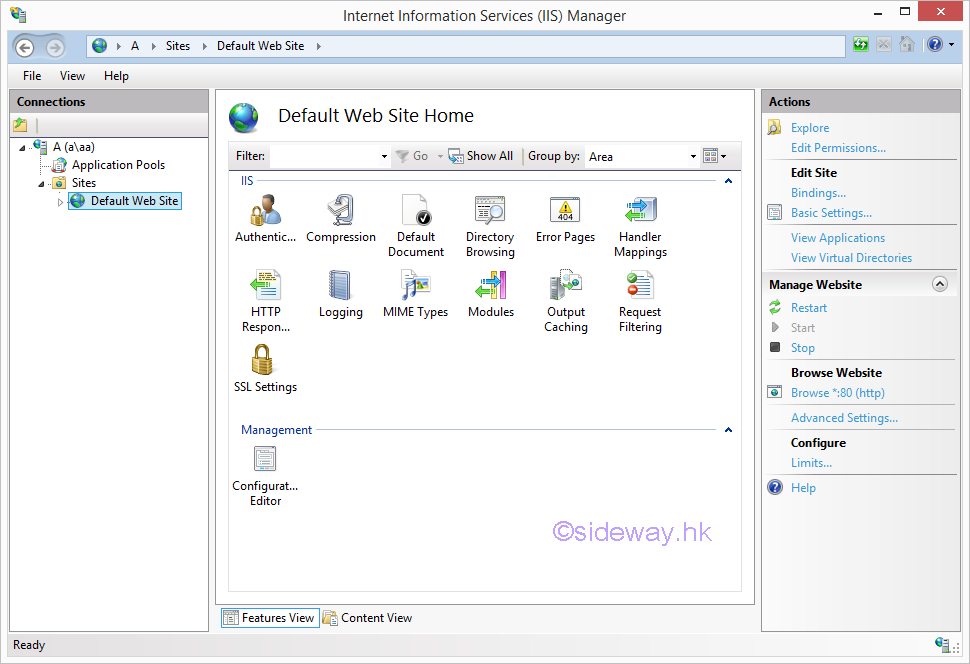Collapse the Manage Website actions section

(x=939, y=284)
